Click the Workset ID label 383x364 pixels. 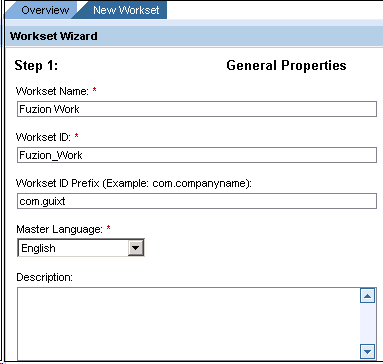43,137
